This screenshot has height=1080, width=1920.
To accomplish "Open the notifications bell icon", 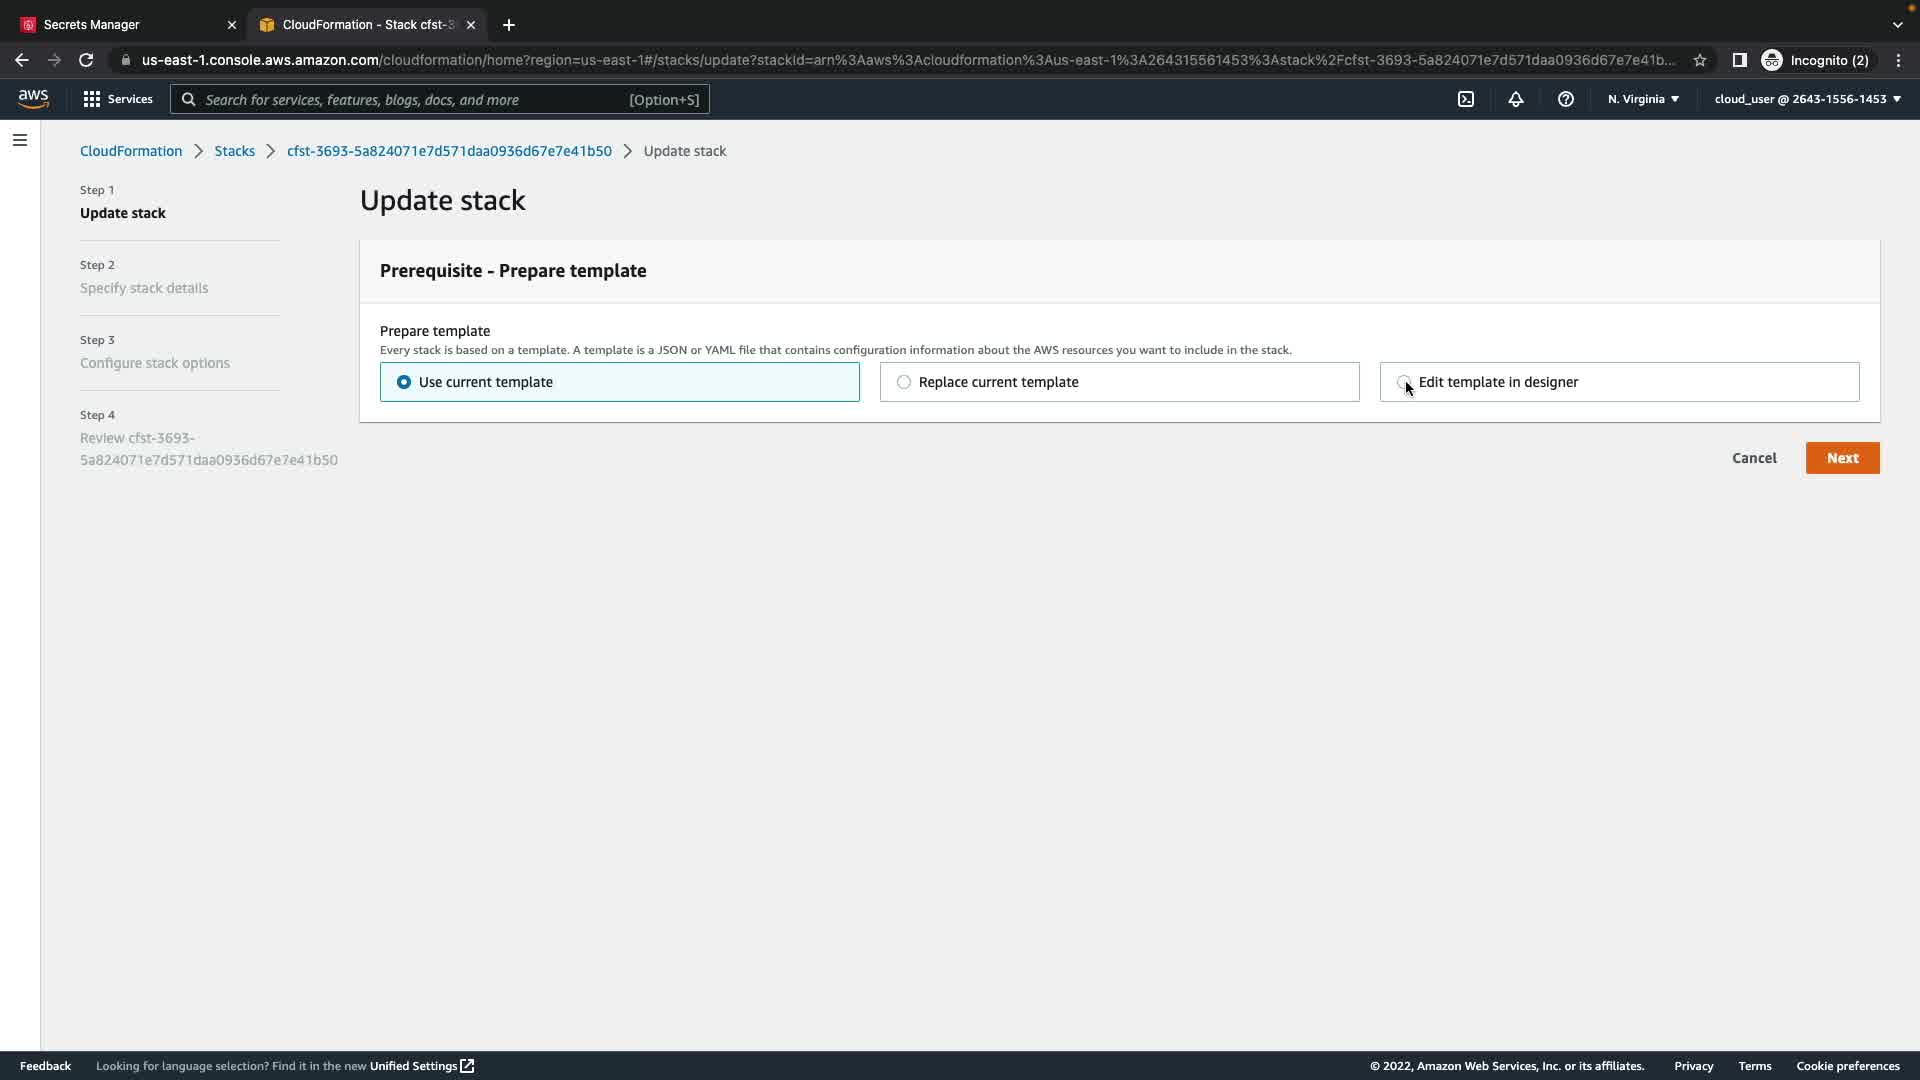I will pyautogui.click(x=1516, y=99).
